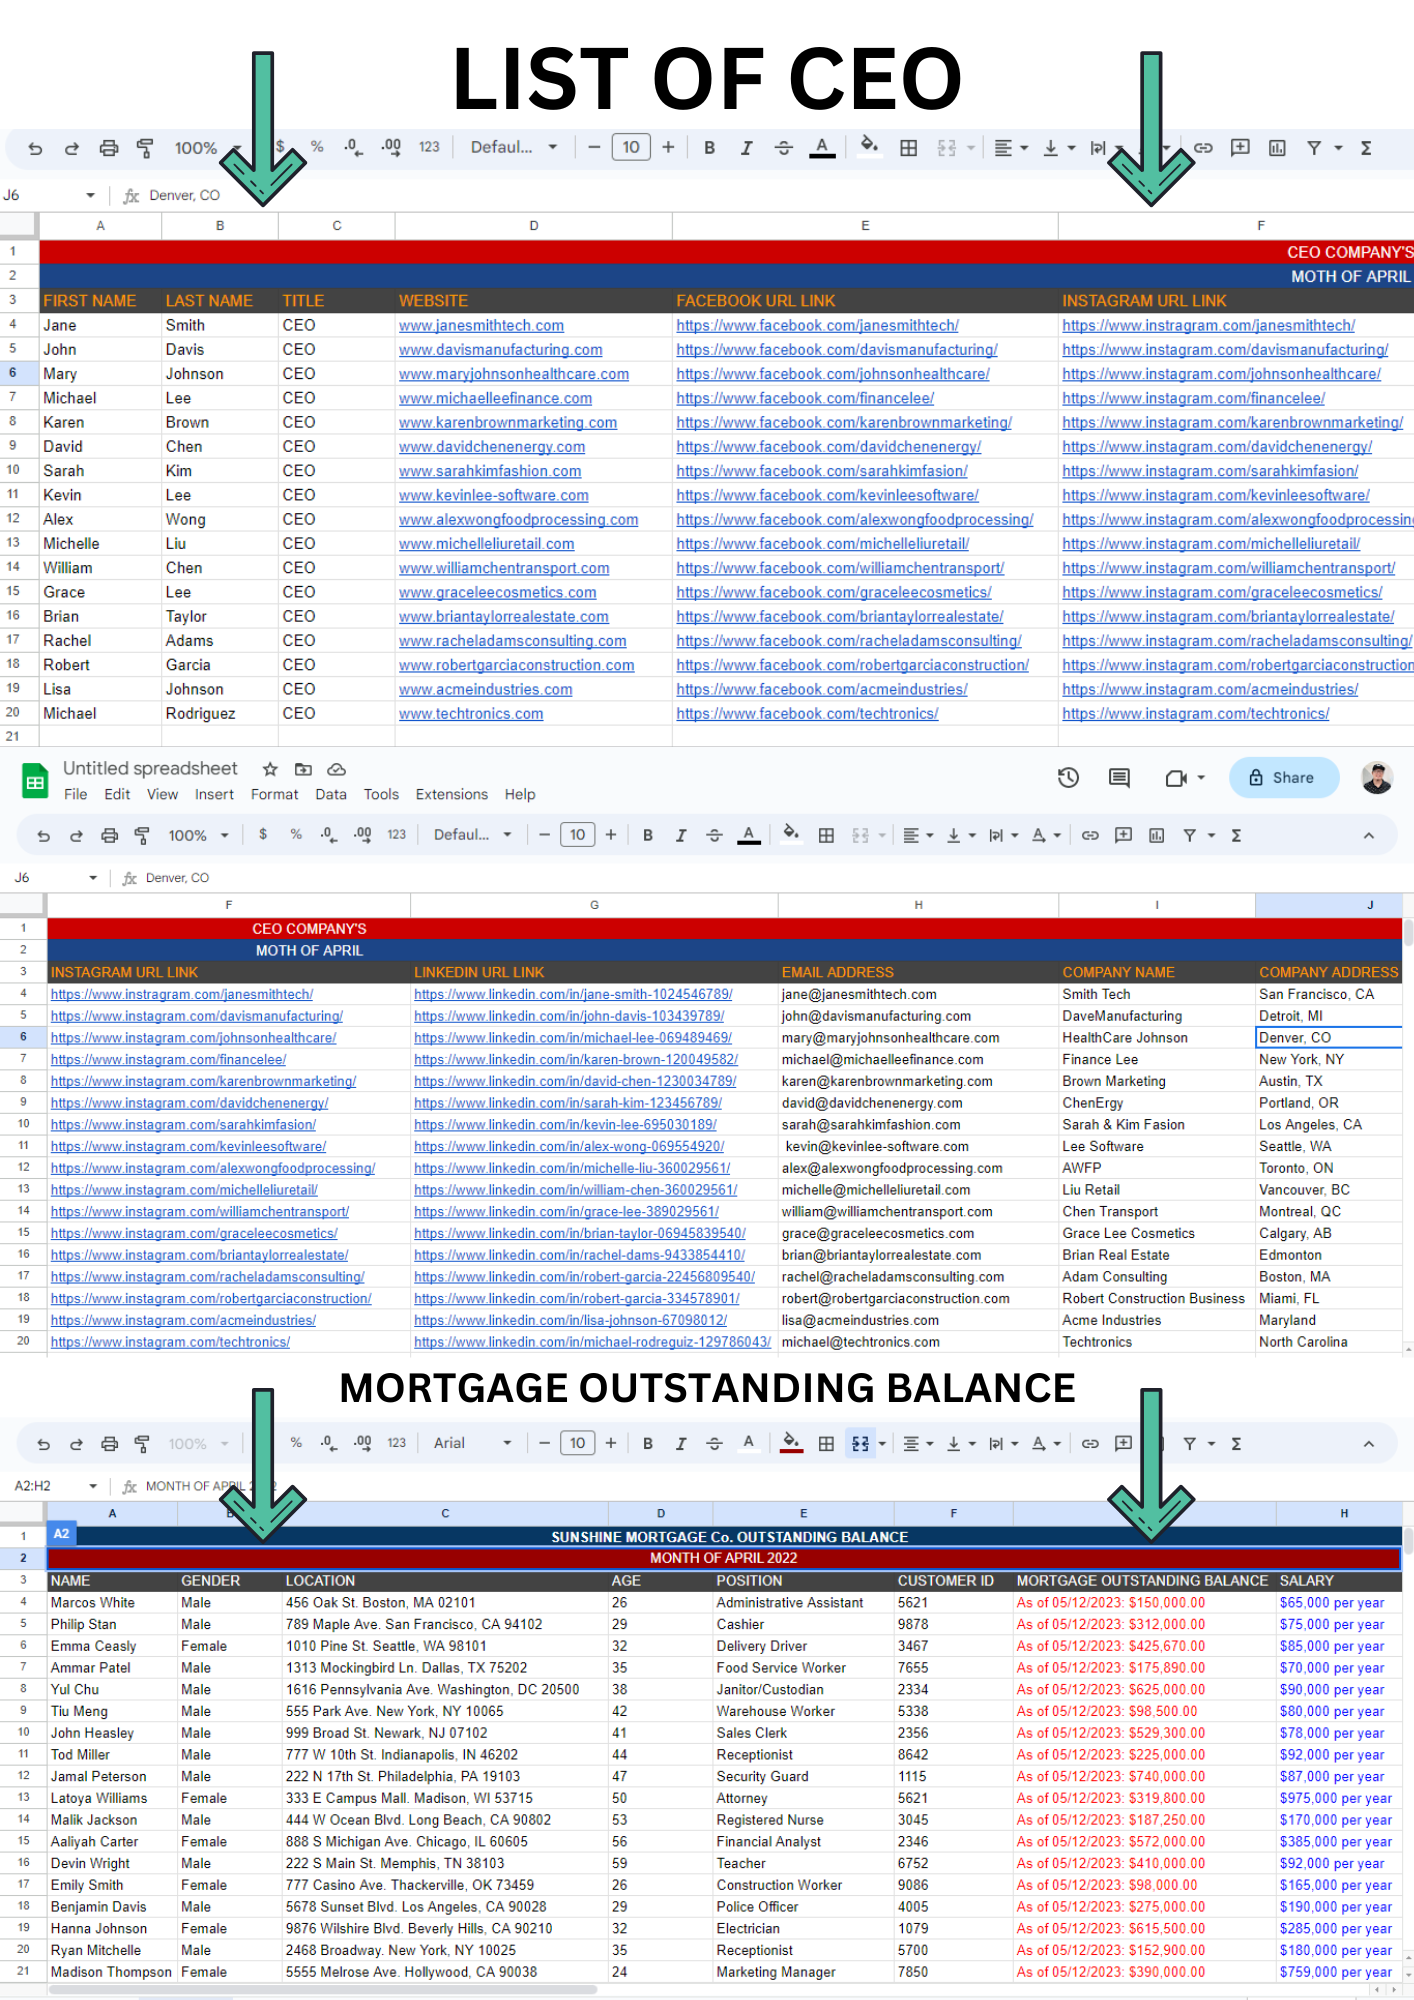Open Borders tool in Untitled spreadsheet toolbar
Screen dimensions: 1414x2000
point(826,835)
